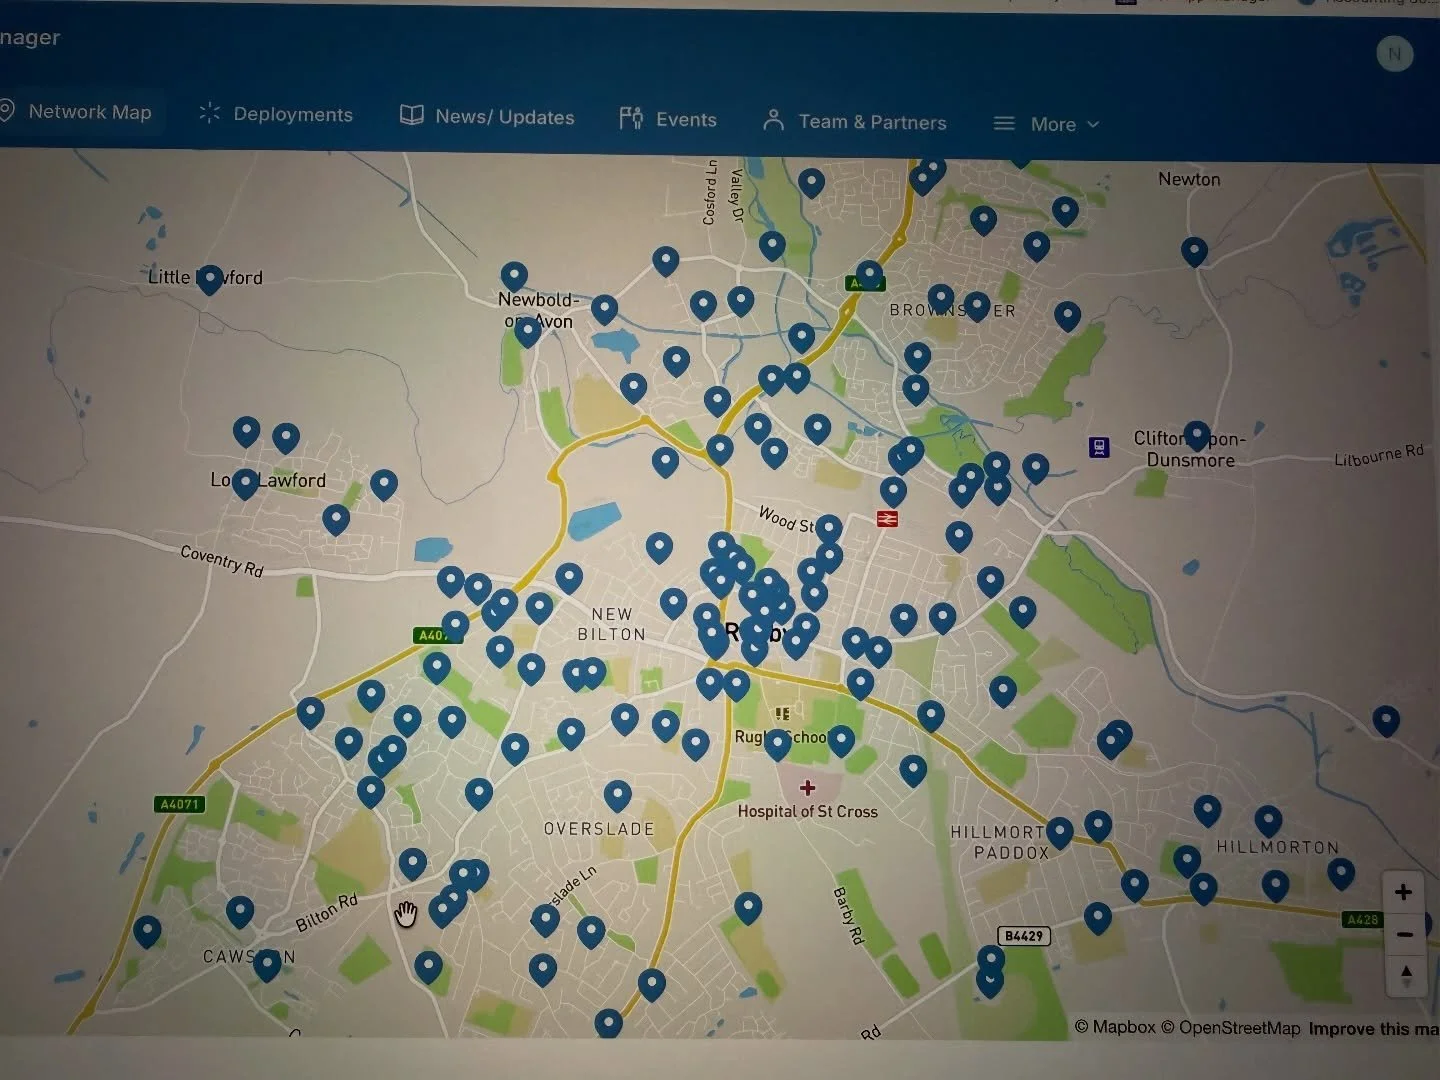The image size is (1440, 1080).
Task: Open News/ Updates section
Action: tap(488, 116)
